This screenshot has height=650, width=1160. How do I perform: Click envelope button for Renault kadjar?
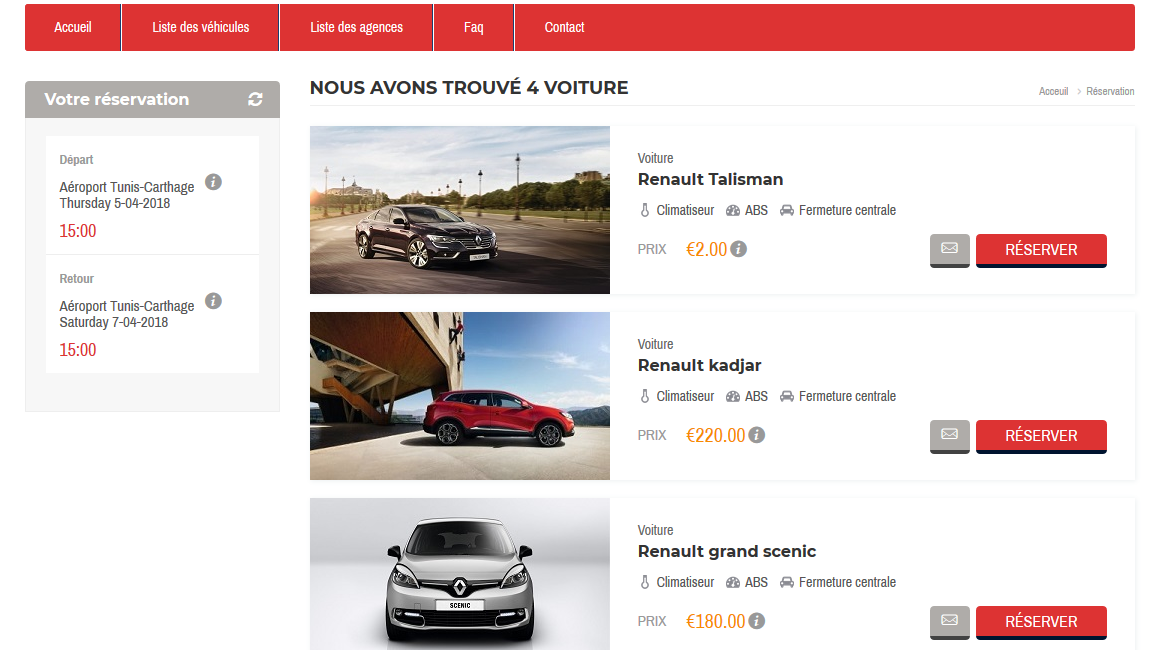[x=949, y=436]
